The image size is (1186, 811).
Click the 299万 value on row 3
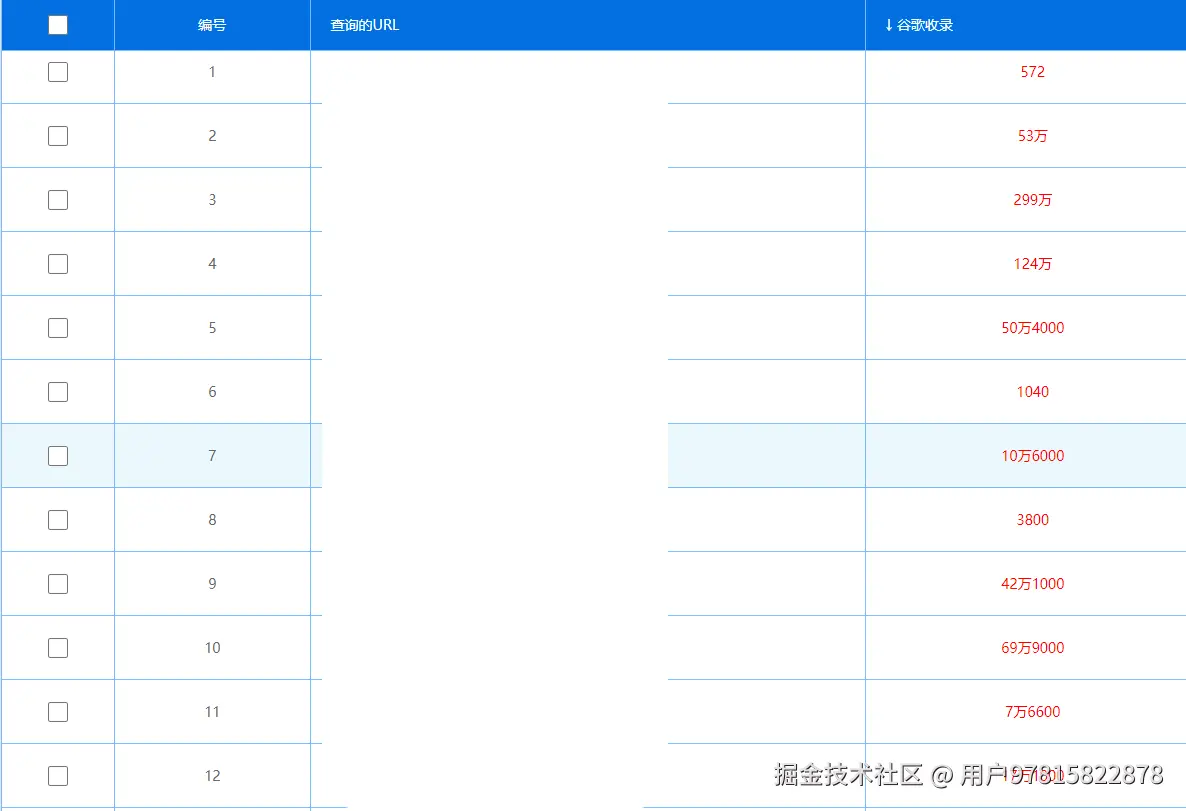pyautogui.click(x=1032, y=199)
